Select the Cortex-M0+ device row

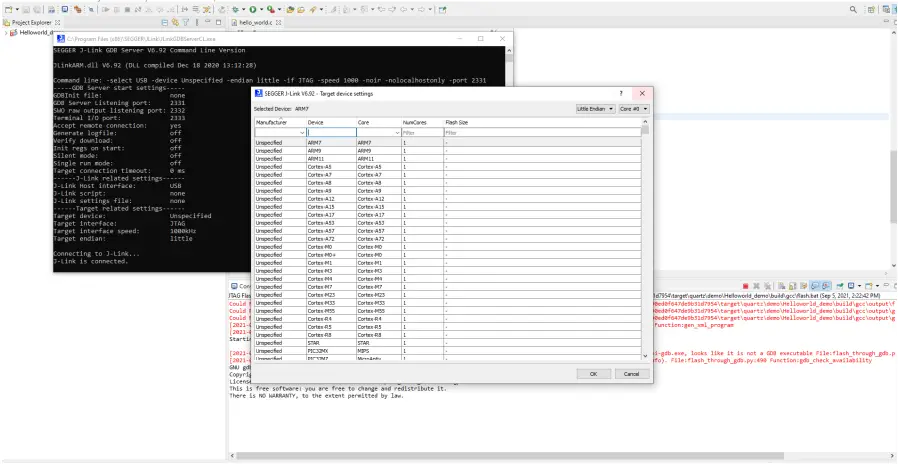[x=448, y=254]
